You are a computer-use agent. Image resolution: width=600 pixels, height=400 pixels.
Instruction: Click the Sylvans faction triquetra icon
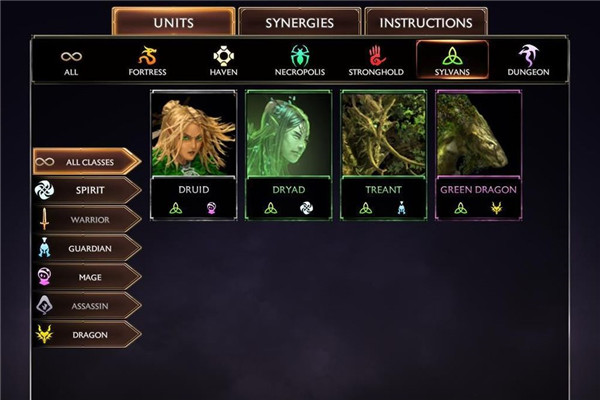coord(452,56)
